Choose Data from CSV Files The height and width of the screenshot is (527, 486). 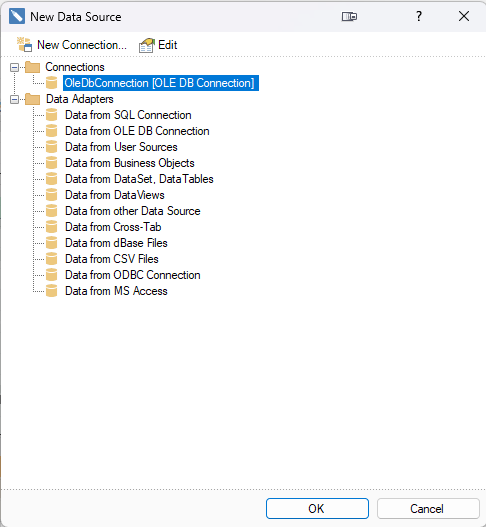[x=112, y=259]
